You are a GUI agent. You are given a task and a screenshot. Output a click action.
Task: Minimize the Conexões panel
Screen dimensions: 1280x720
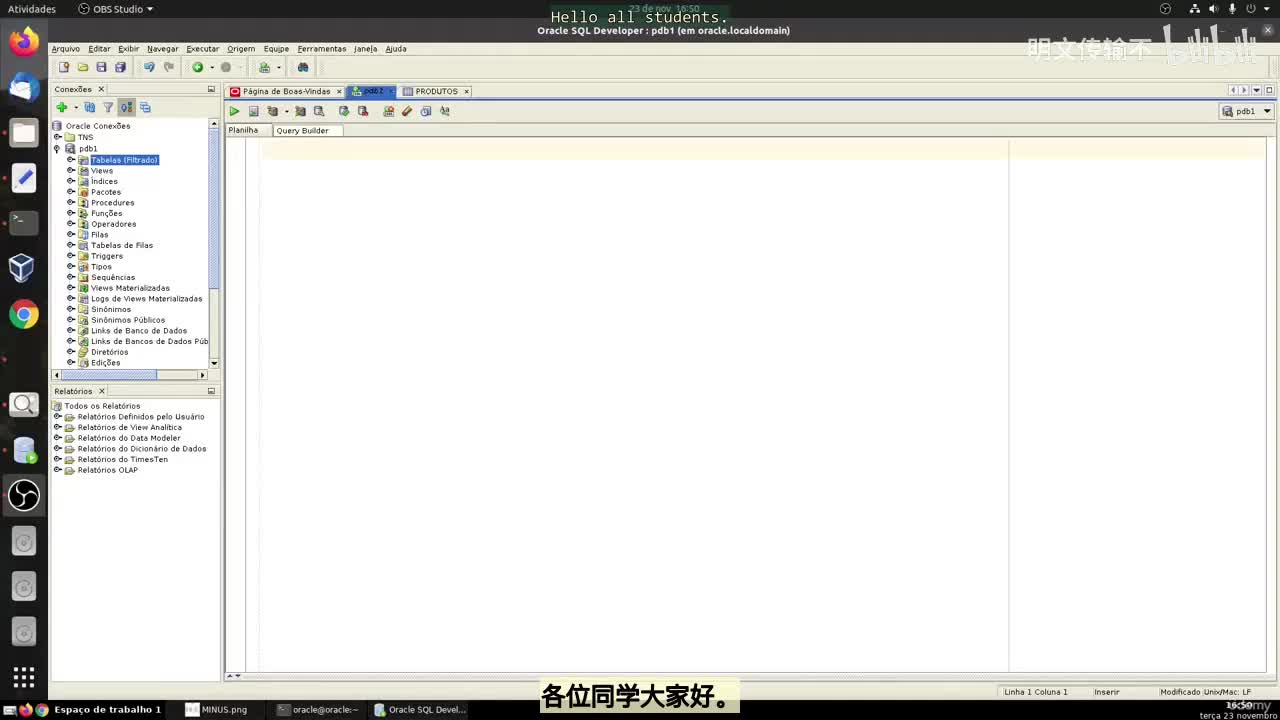[211, 89]
